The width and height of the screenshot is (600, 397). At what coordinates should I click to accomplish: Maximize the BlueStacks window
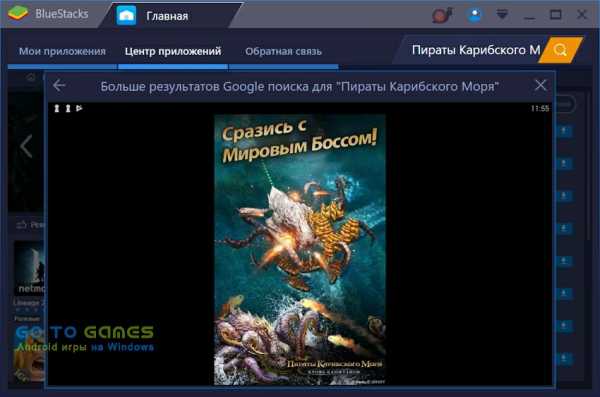pyautogui.click(x=556, y=15)
